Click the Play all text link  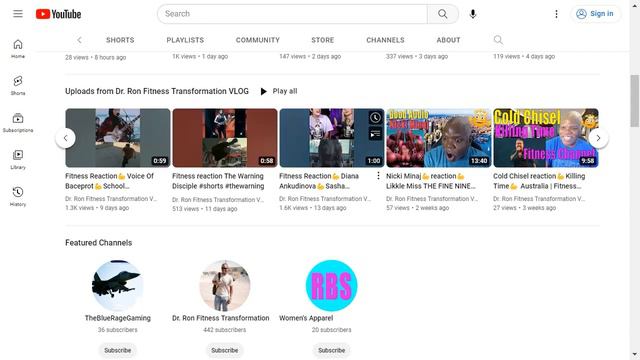tap(285, 91)
